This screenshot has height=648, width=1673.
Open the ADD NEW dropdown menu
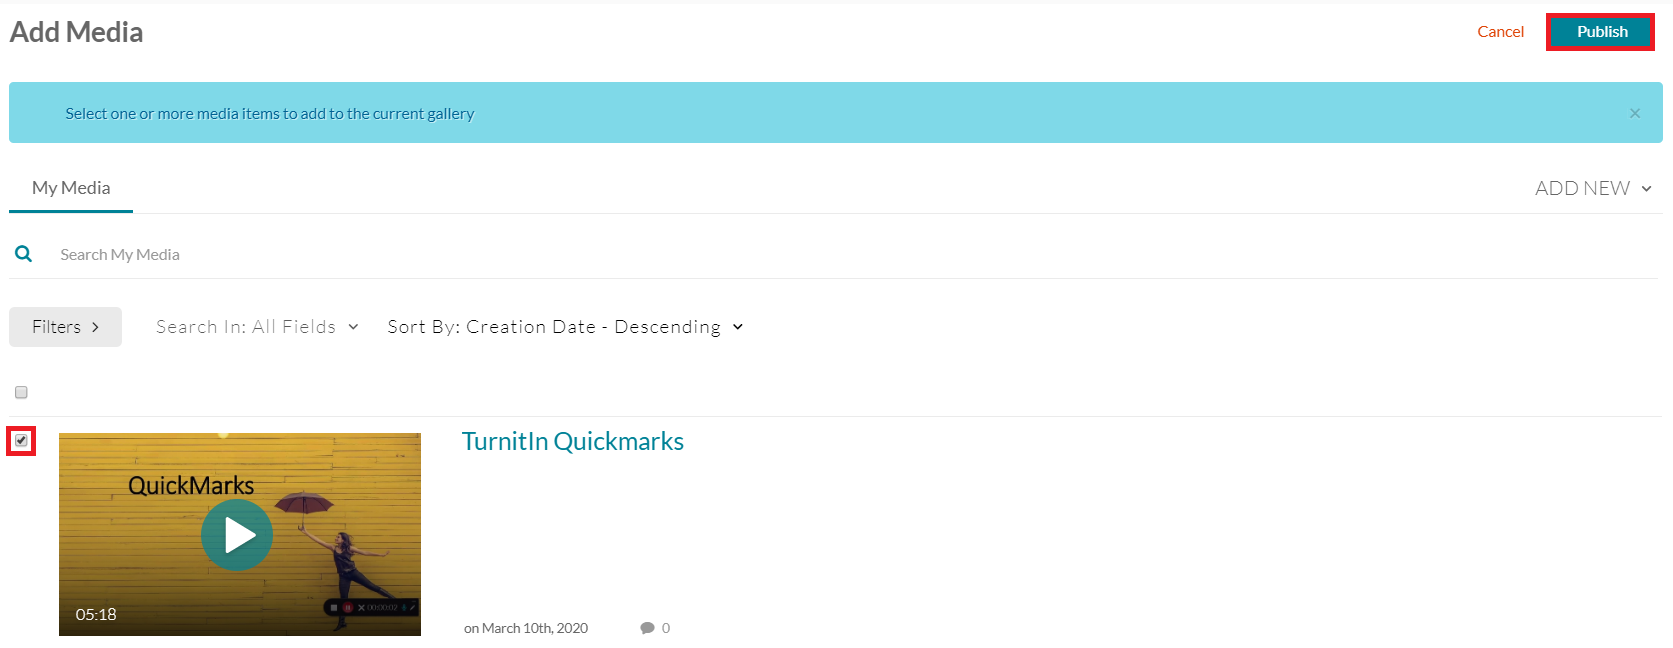pos(1593,188)
